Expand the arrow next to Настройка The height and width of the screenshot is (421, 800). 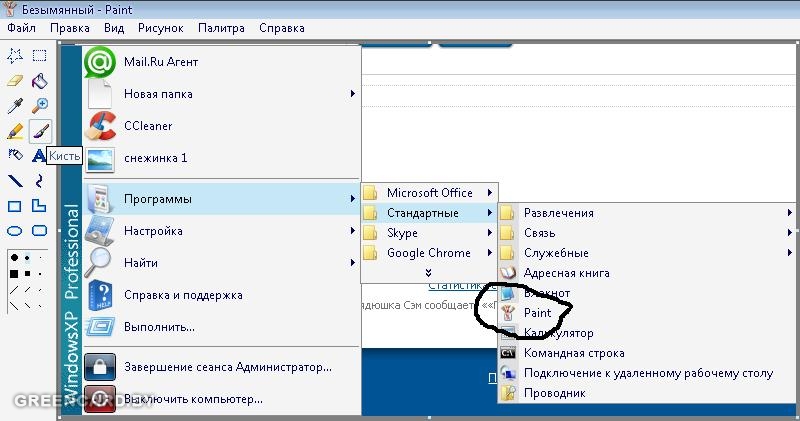point(352,231)
